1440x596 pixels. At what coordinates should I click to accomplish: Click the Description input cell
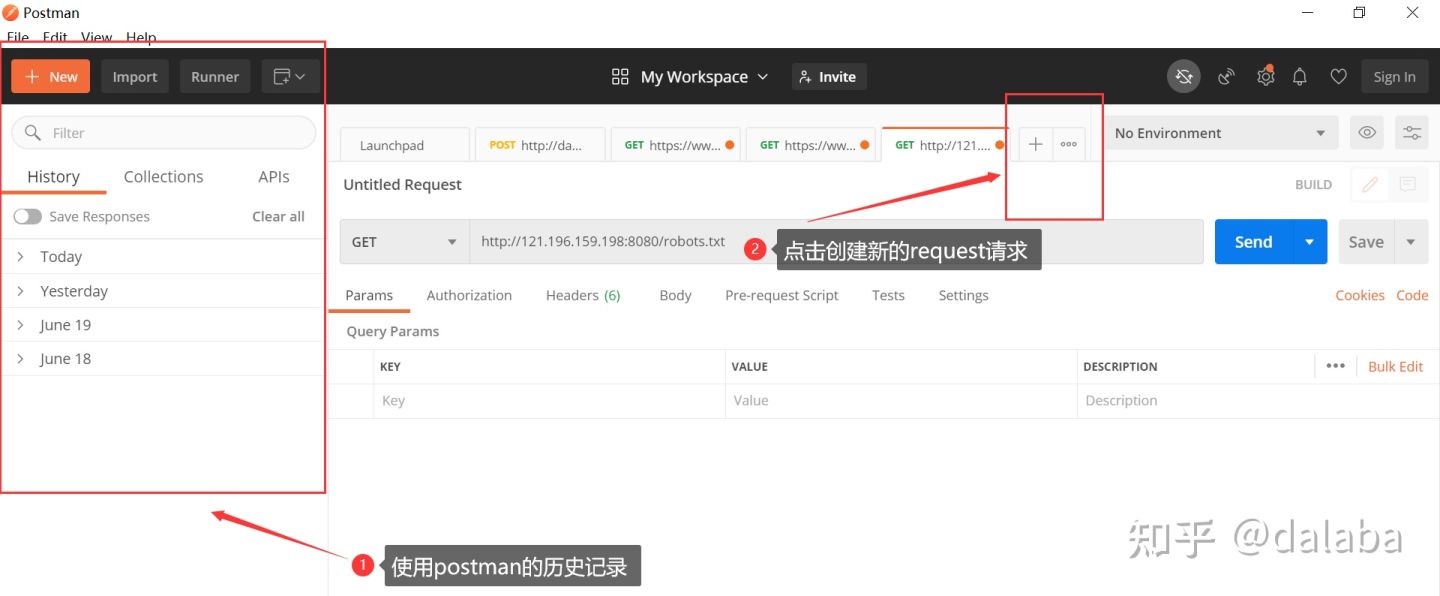1258,401
